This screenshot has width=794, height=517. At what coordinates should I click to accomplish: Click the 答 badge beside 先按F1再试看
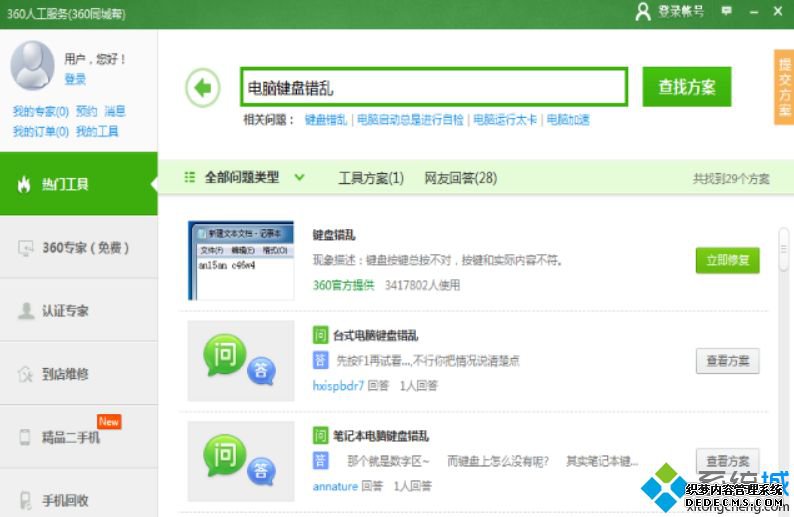point(320,360)
